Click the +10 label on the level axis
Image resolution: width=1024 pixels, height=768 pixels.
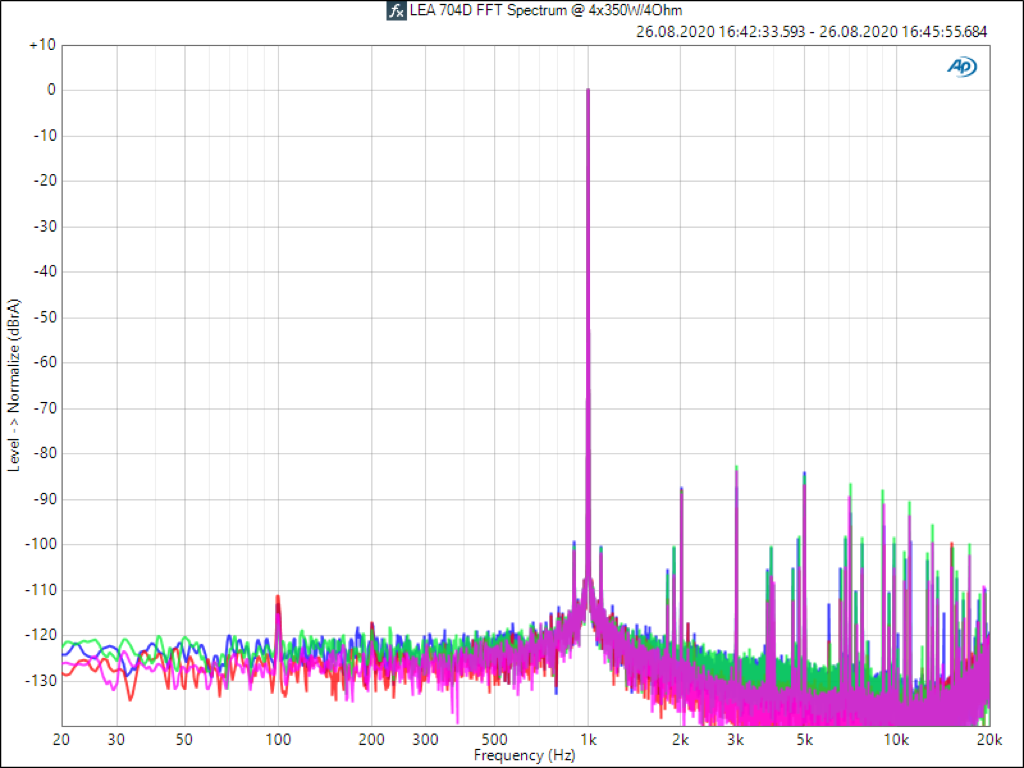tap(42, 45)
